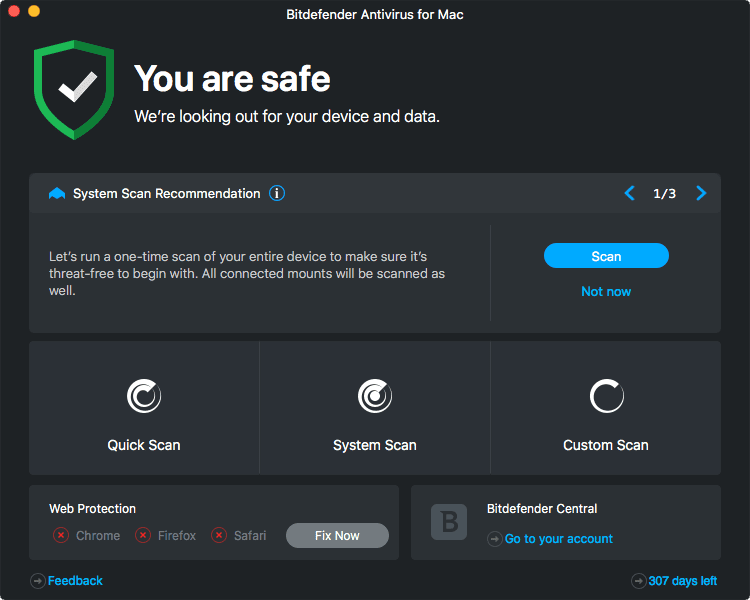This screenshot has width=750, height=600.
Task: Click the Firefox red X status icon
Action: click(143, 535)
